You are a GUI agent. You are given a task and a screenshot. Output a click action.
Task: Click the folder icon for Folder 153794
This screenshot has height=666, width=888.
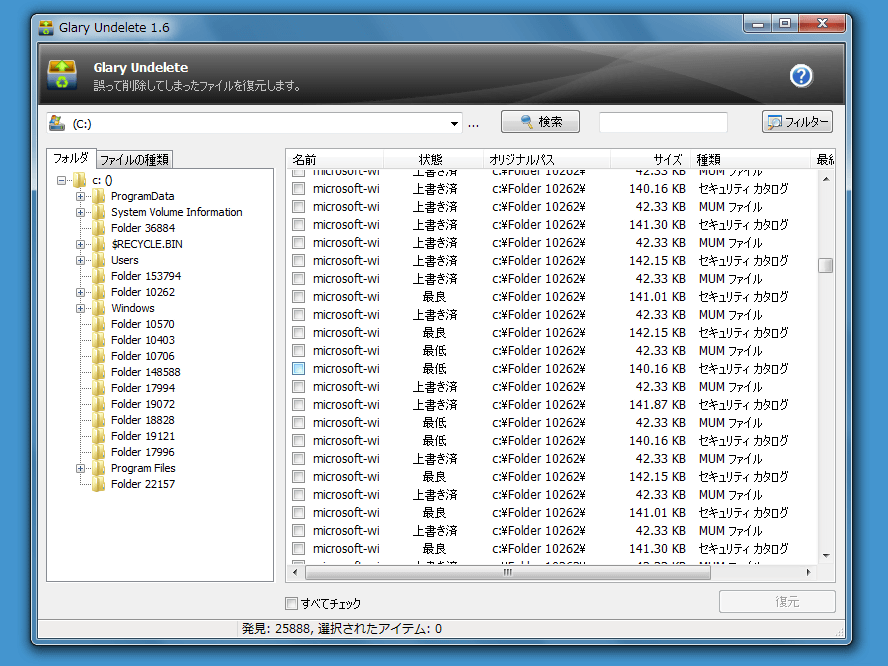tap(99, 276)
